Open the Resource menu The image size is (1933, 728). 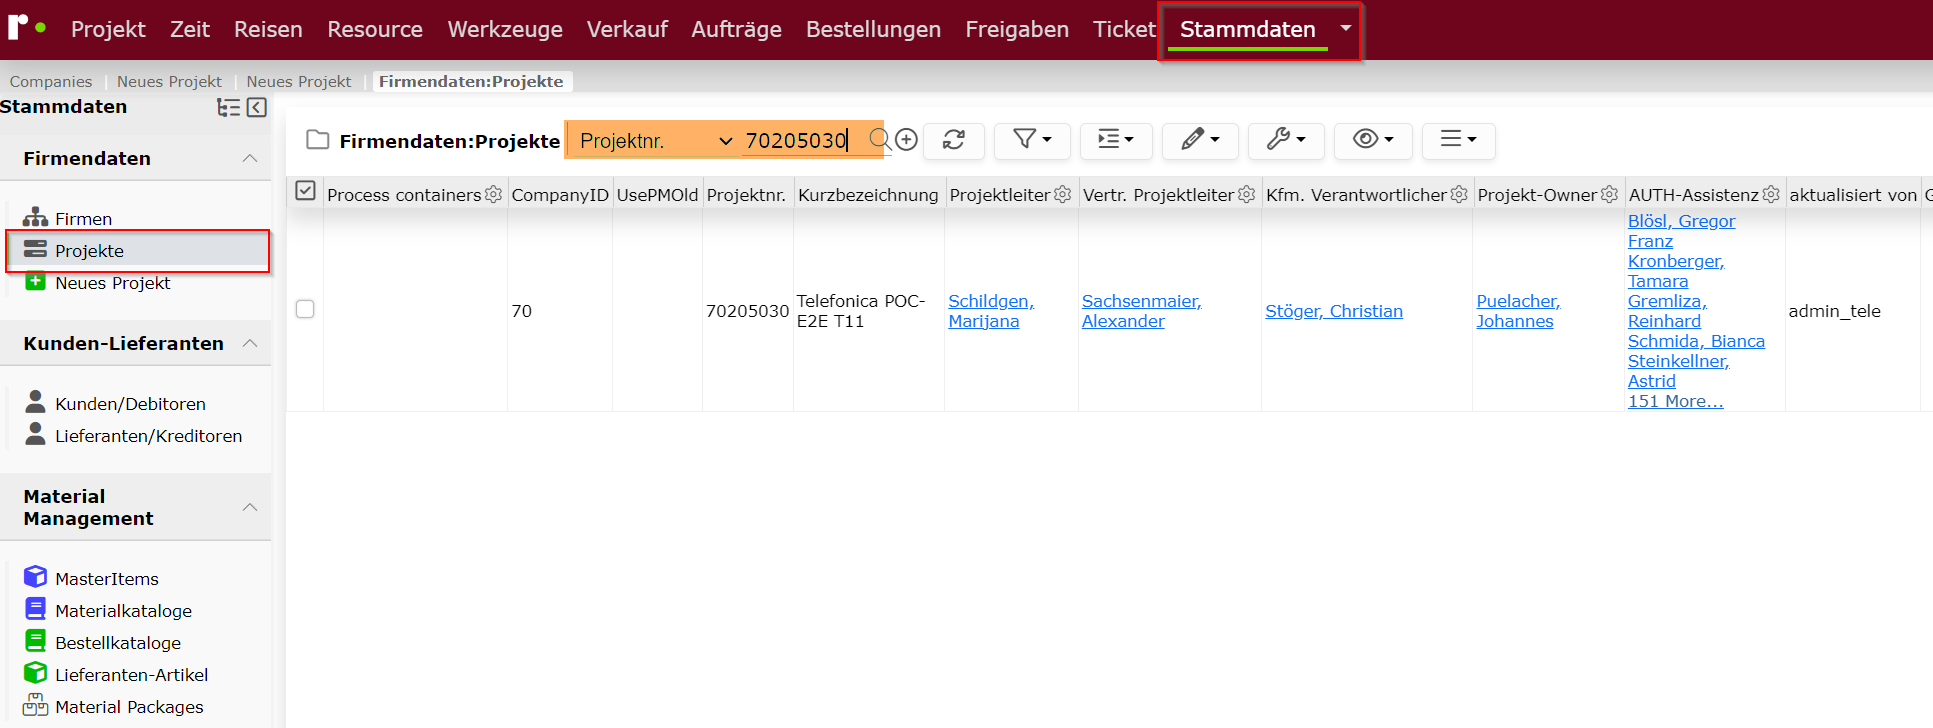click(x=375, y=29)
